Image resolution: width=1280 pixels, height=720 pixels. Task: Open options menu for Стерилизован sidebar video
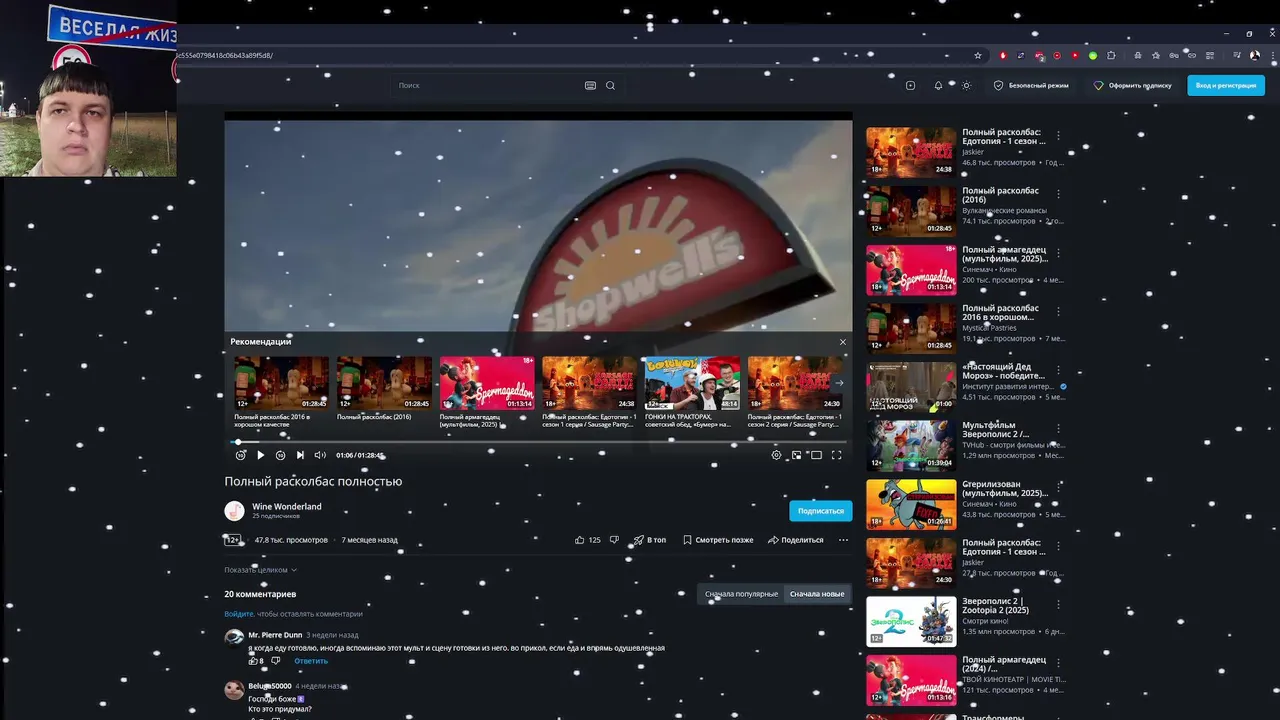click(x=1058, y=486)
